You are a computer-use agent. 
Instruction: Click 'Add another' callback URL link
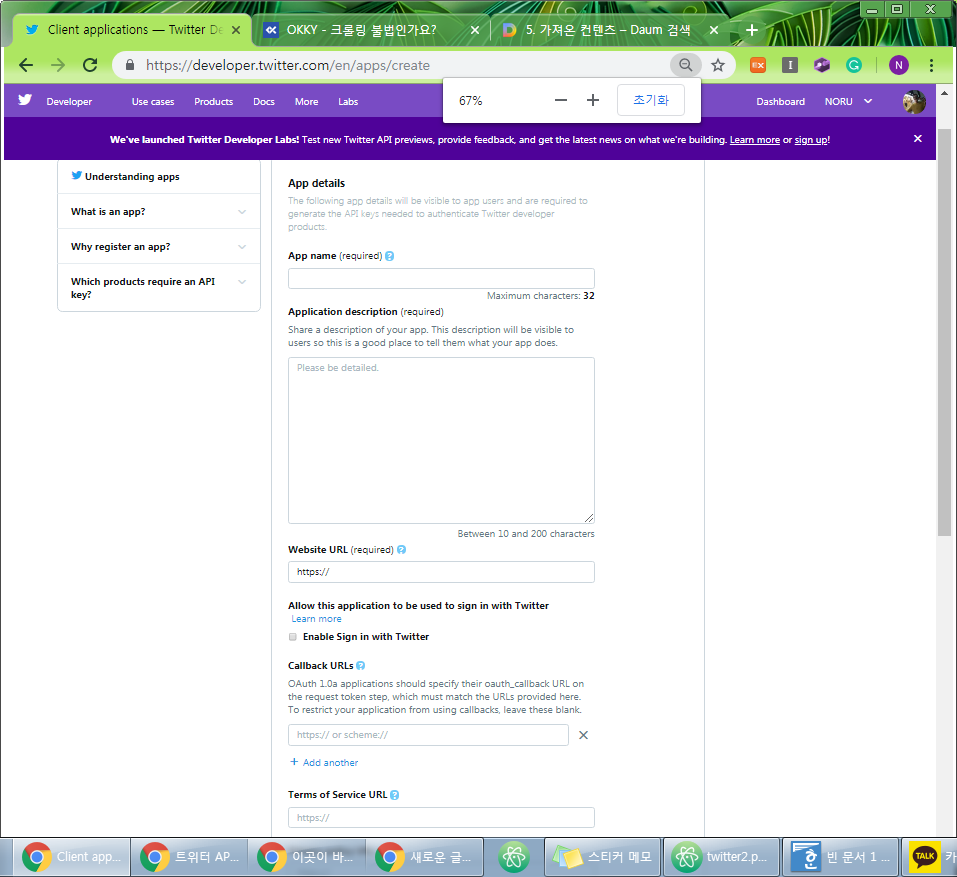(x=324, y=763)
